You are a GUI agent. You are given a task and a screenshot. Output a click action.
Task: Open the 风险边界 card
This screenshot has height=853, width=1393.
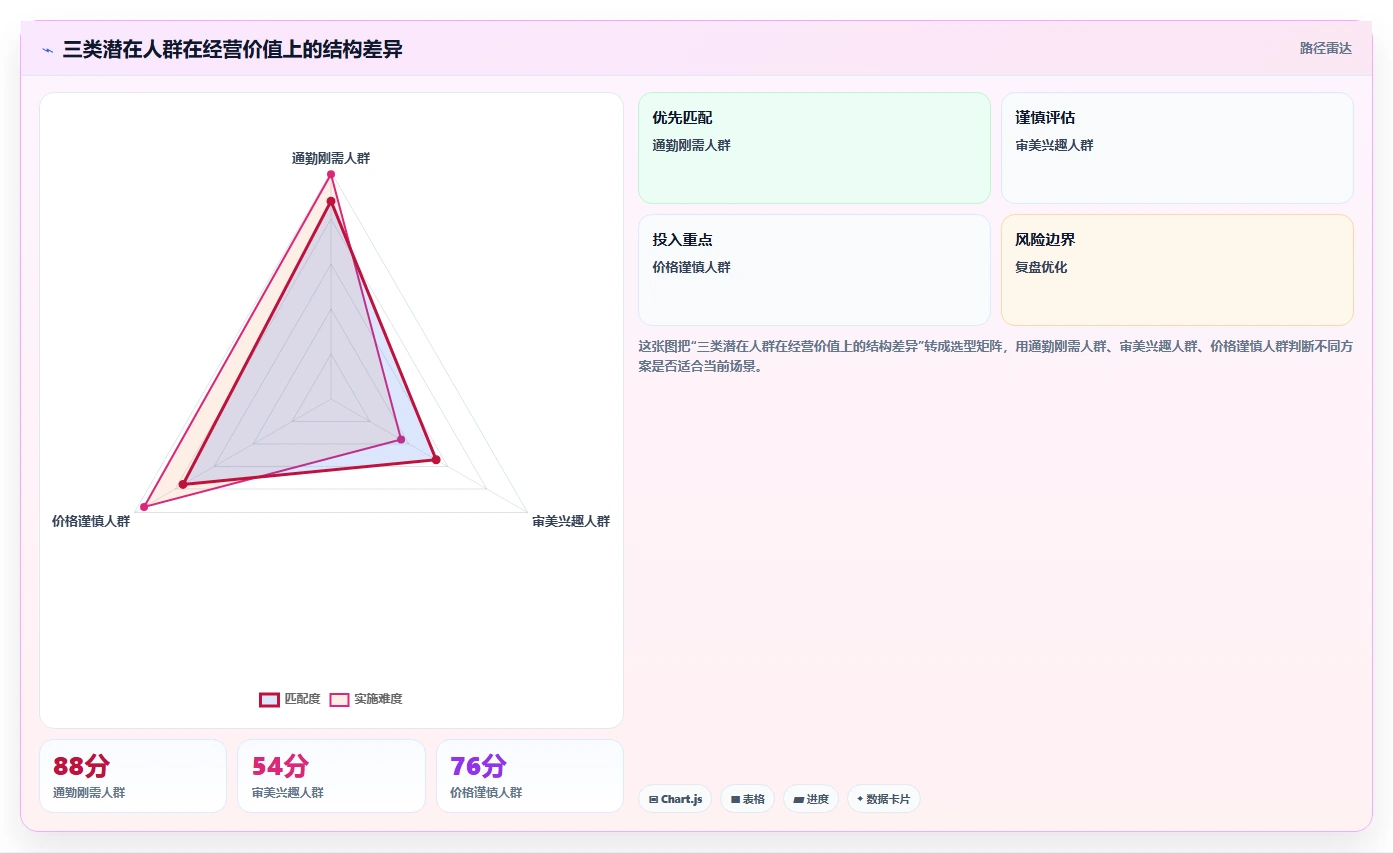click(x=1177, y=270)
